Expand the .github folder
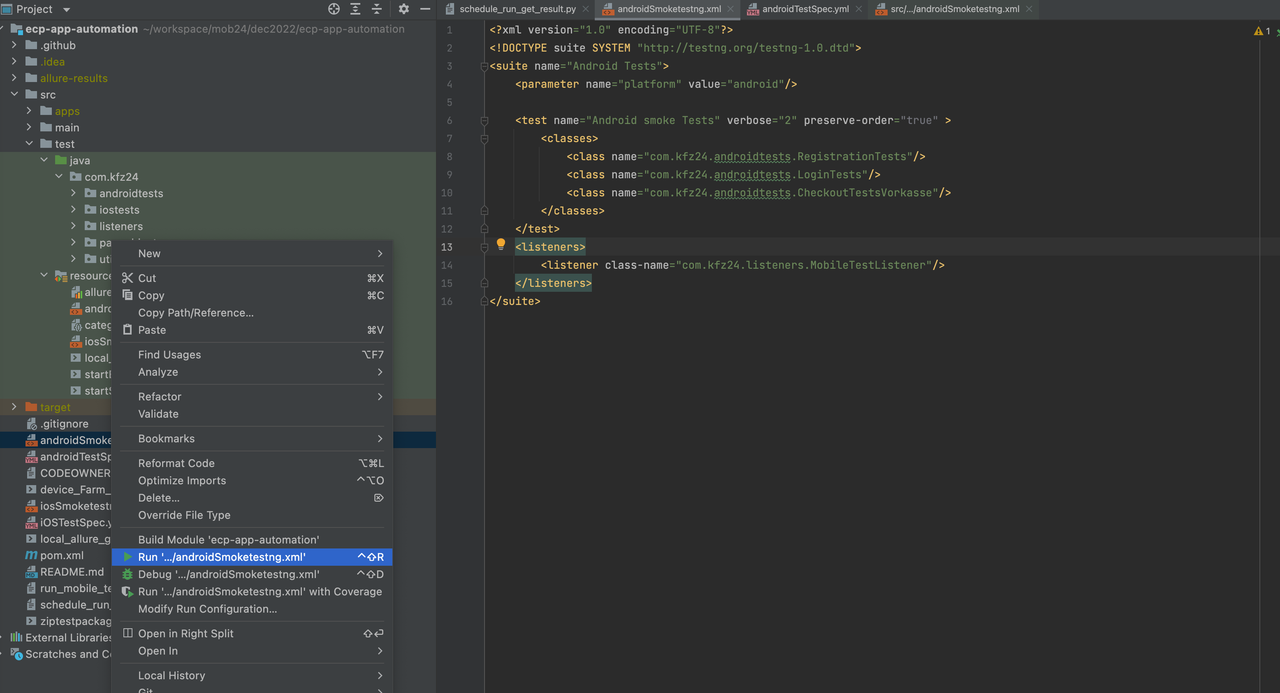1280x693 pixels. [14, 45]
